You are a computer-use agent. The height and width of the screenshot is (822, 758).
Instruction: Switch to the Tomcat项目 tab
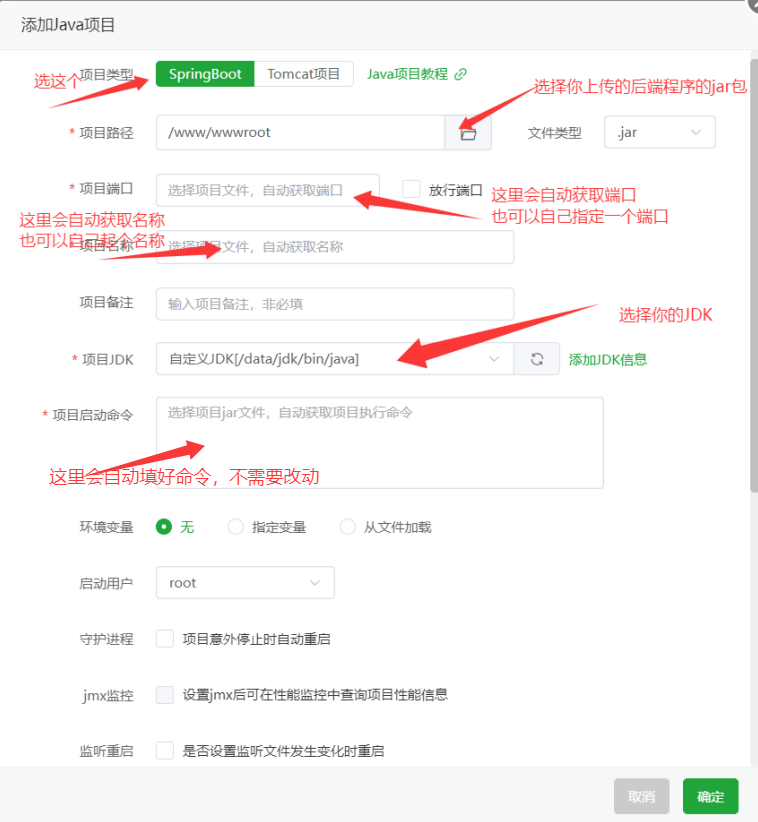click(x=303, y=74)
